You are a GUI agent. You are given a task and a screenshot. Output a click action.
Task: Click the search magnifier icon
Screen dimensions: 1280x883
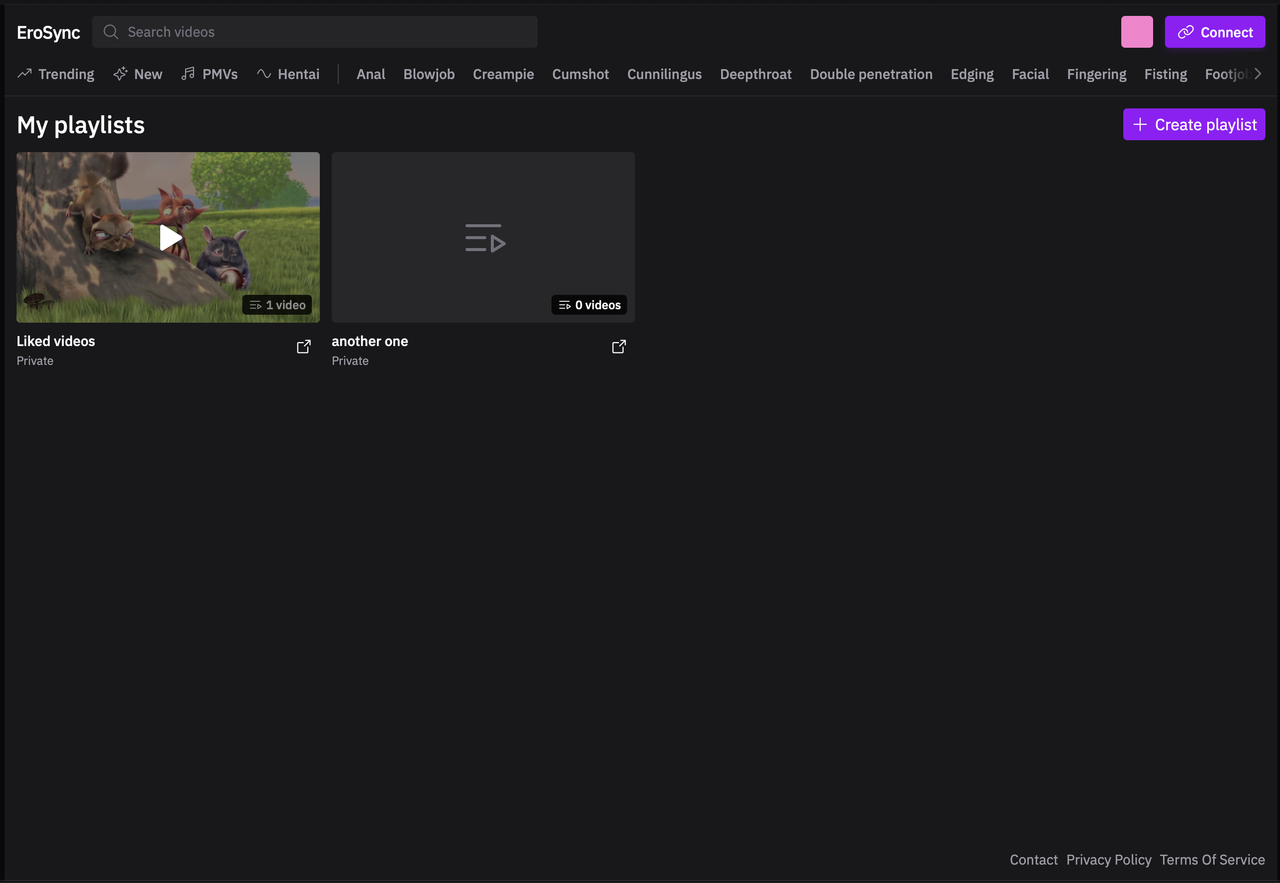[111, 32]
